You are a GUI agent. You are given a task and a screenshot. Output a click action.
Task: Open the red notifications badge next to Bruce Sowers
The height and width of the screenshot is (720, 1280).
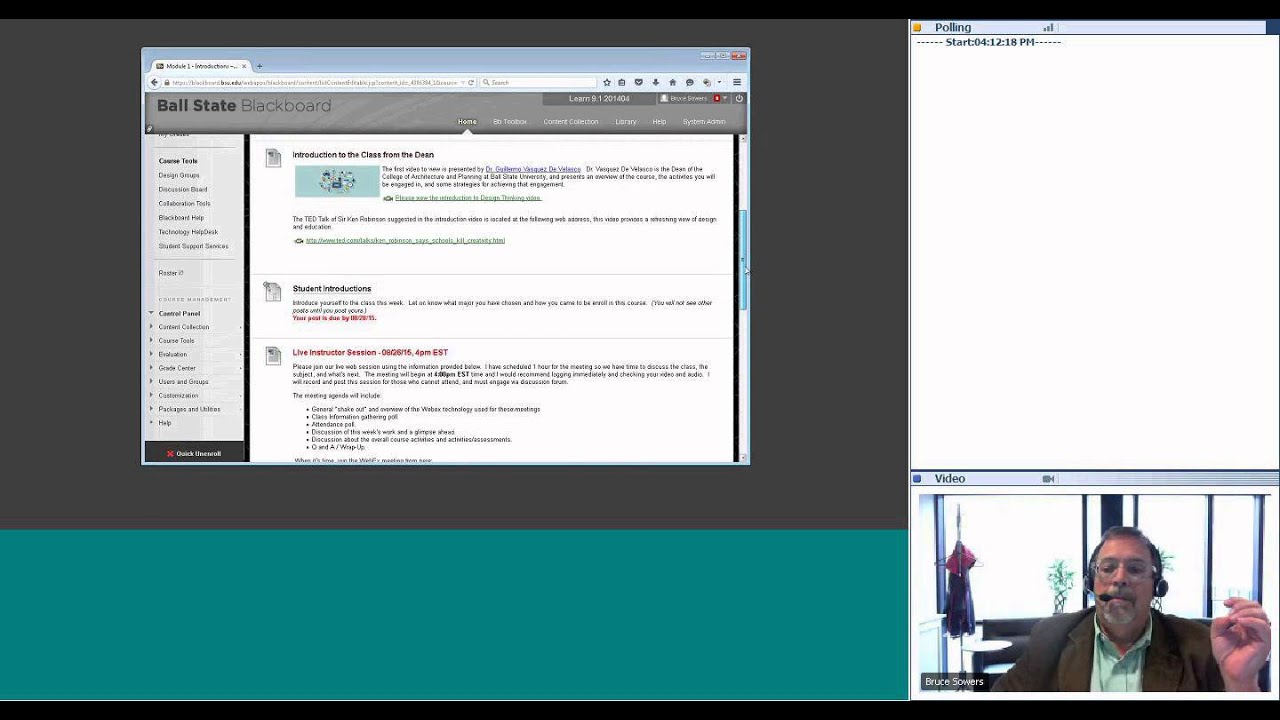point(716,98)
